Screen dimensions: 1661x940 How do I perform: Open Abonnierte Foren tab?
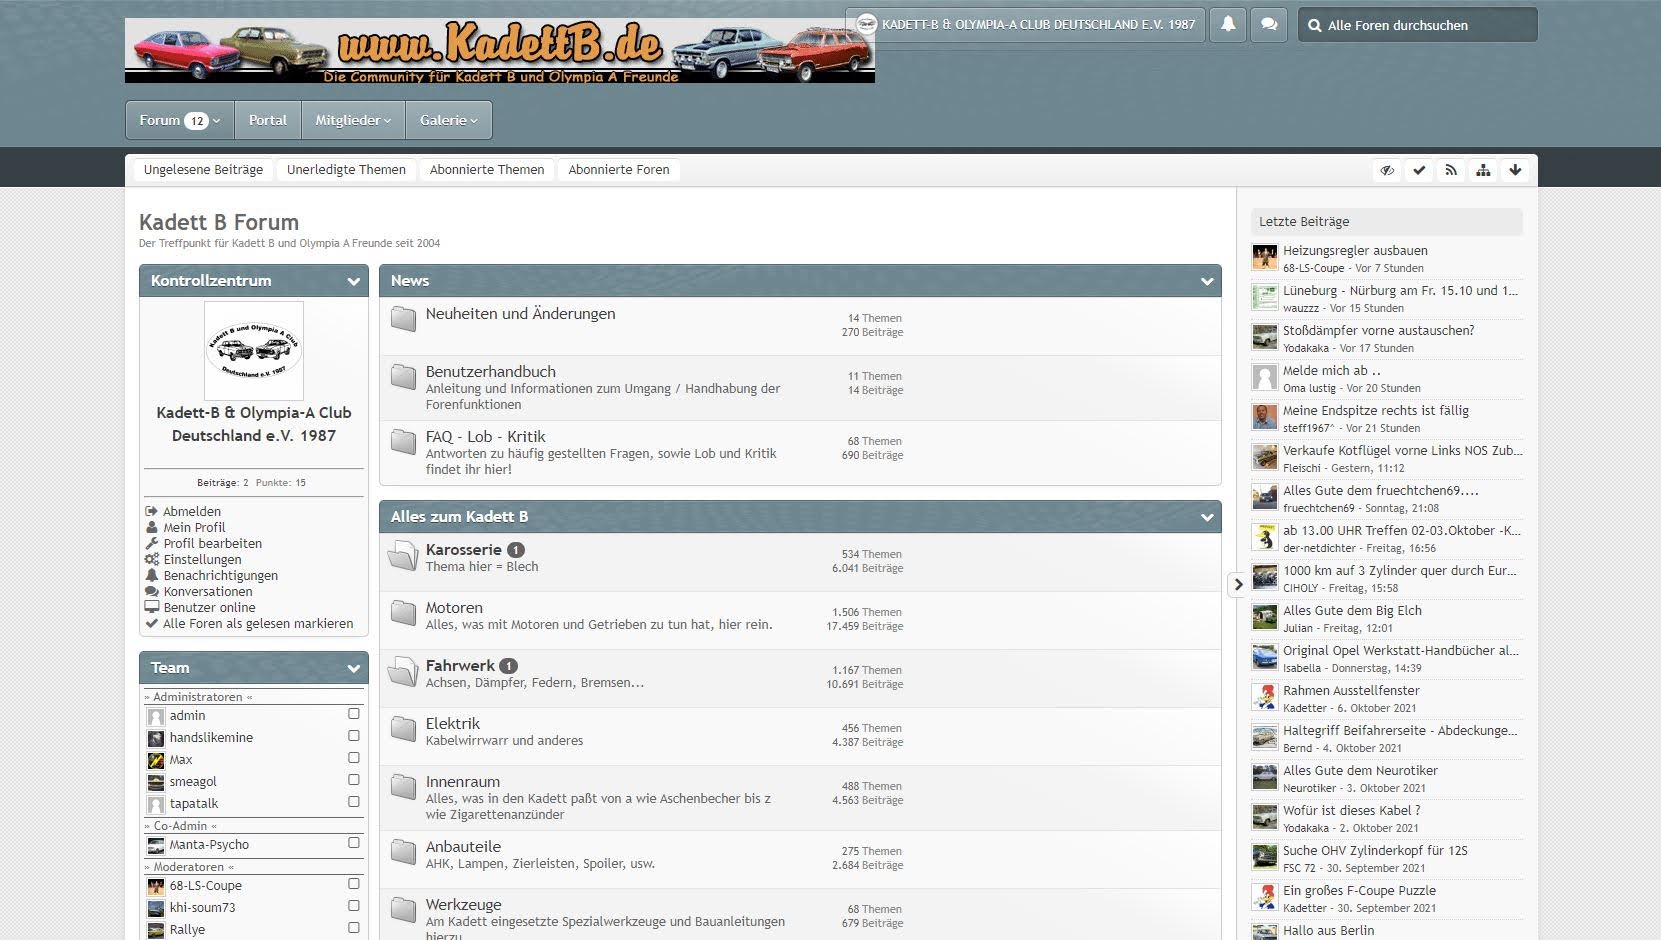(619, 170)
